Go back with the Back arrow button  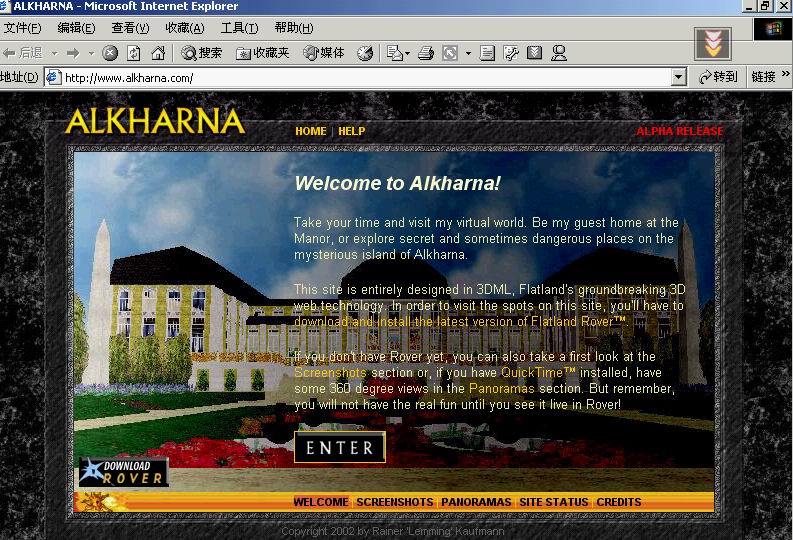[22, 53]
